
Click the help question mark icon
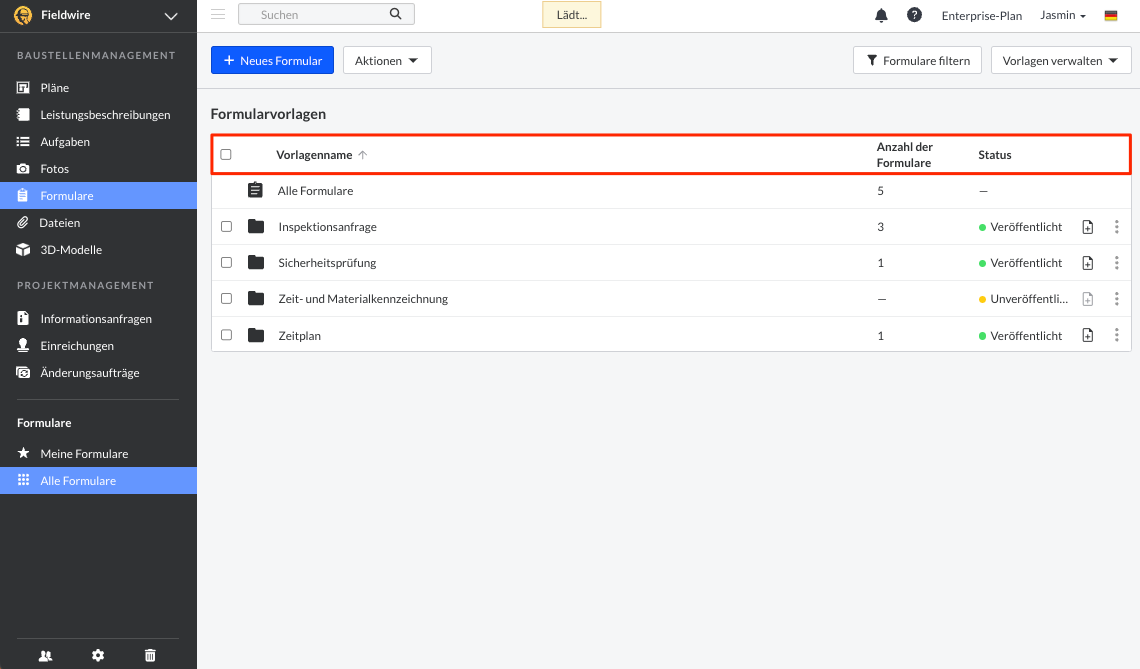(914, 15)
